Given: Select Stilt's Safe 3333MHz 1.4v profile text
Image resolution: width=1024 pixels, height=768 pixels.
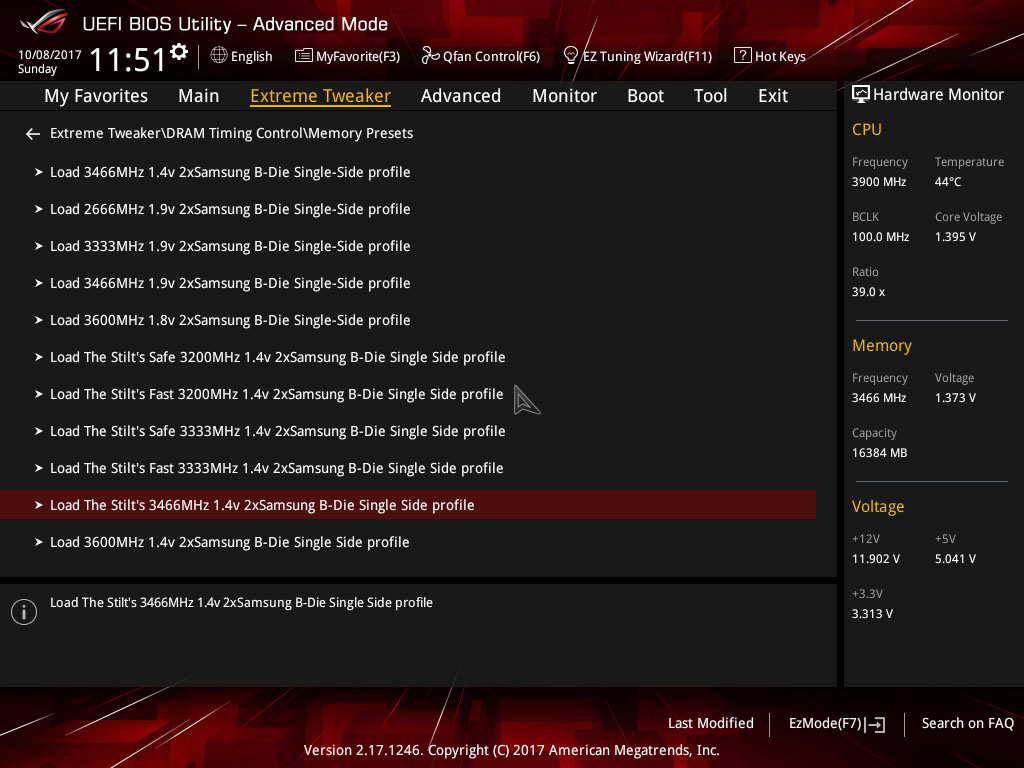Looking at the screenshot, I should pos(278,432).
